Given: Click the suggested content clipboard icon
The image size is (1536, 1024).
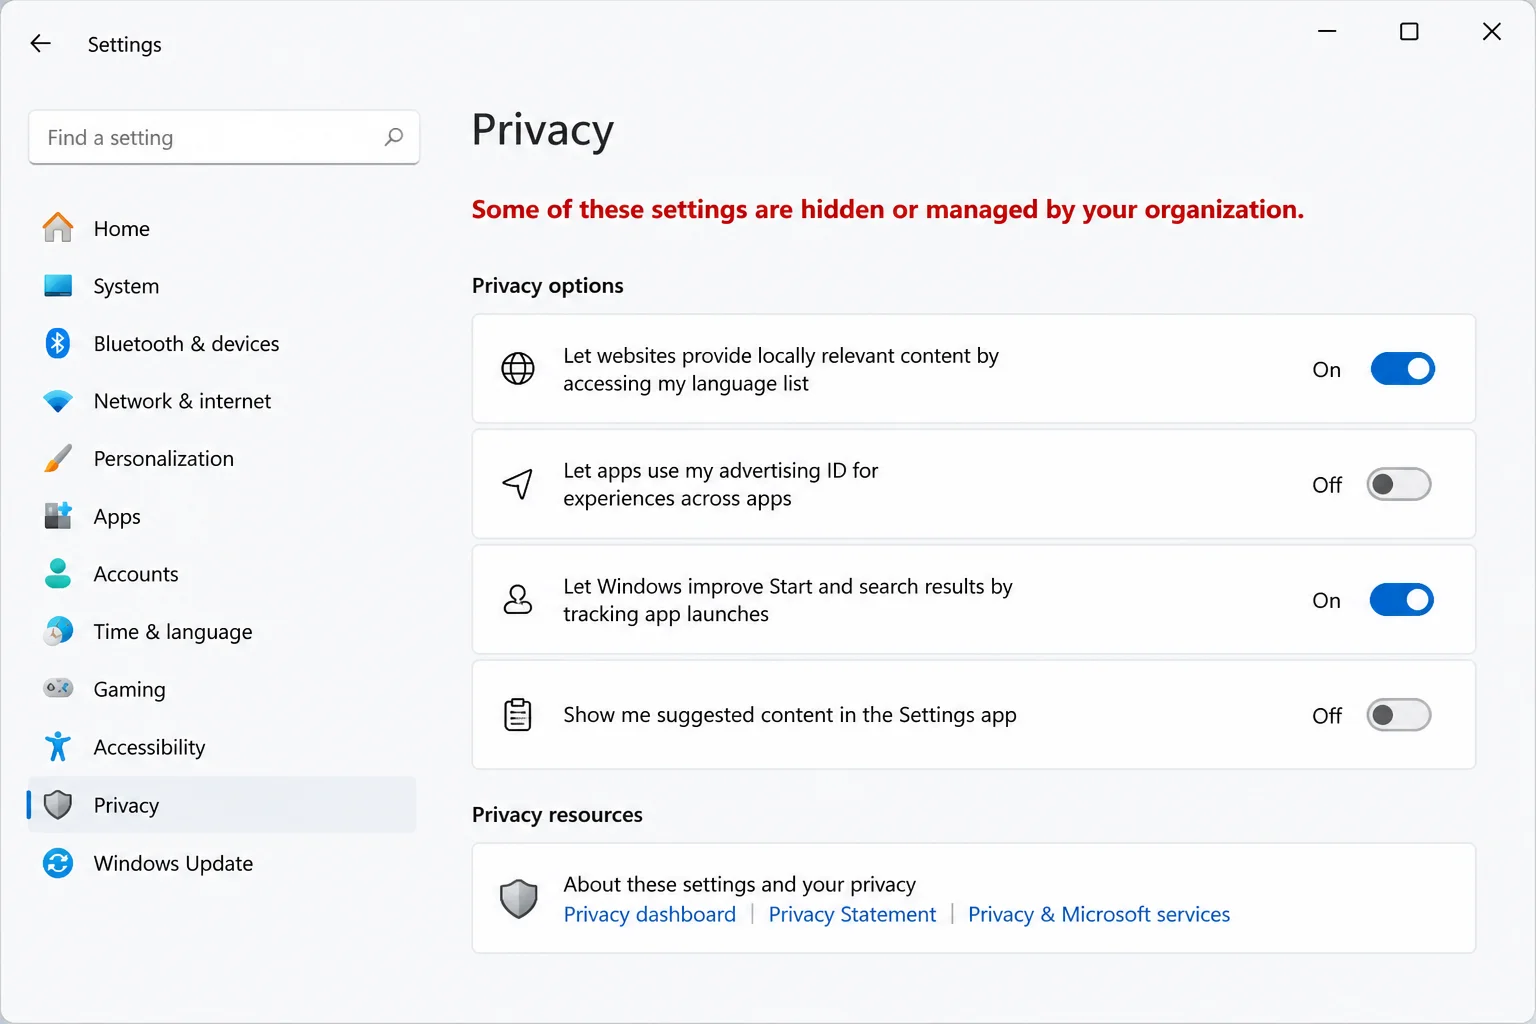Looking at the screenshot, I should 517,715.
